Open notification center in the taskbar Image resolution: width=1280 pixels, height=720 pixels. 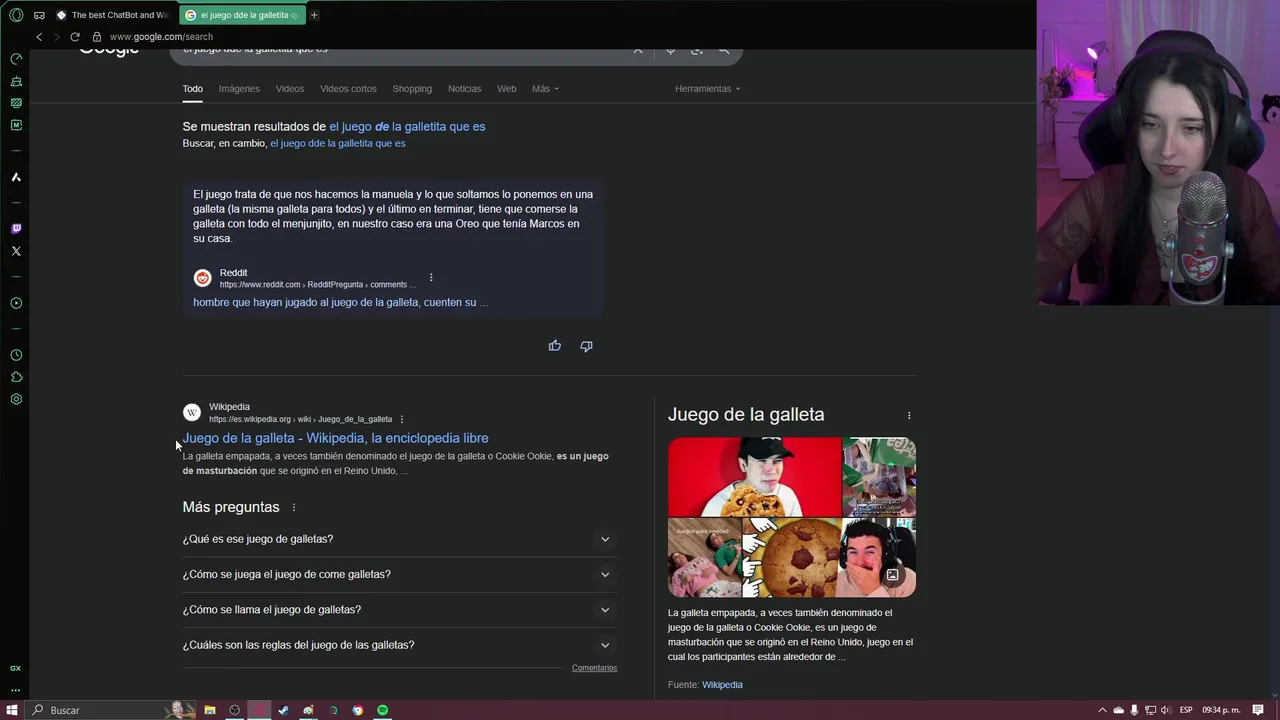point(1258,710)
